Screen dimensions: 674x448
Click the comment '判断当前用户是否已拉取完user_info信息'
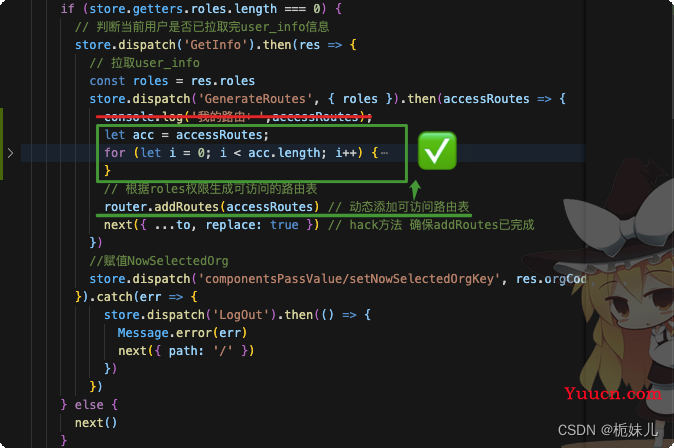pyautogui.click(x=213, y=27)
